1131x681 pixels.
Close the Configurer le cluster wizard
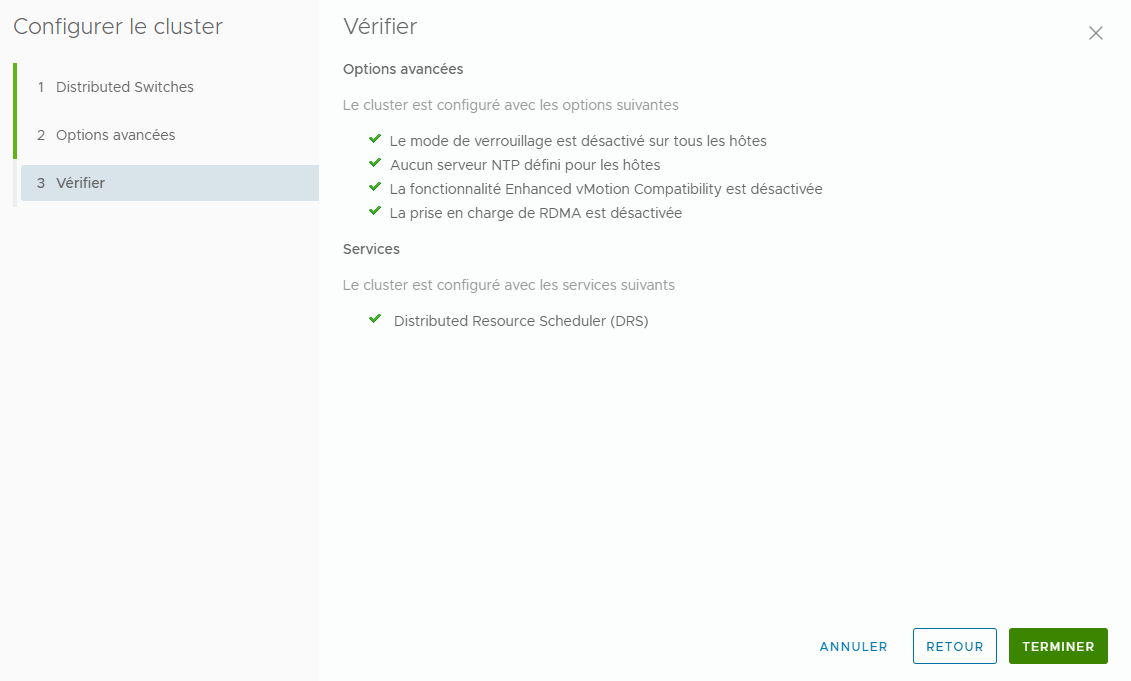[1096, 33]
